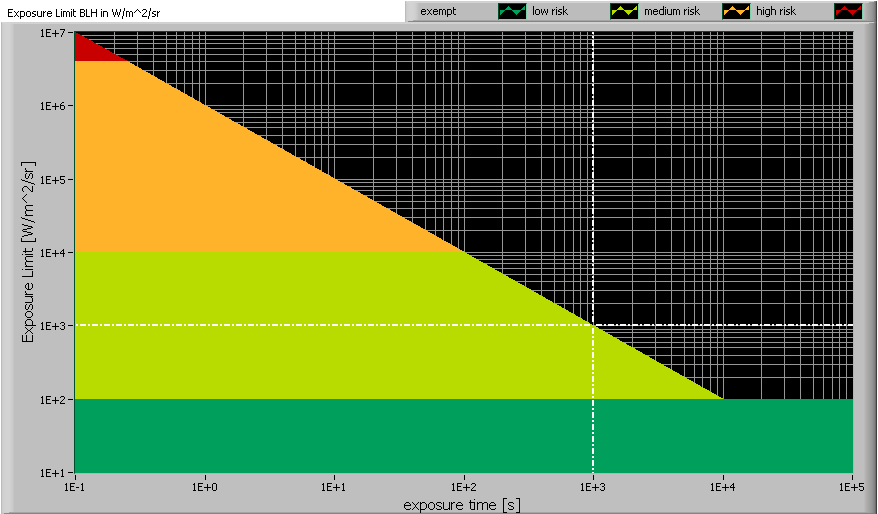
Task: Click the cursor crosshair intersection point
Action: (x=593, y=325)
